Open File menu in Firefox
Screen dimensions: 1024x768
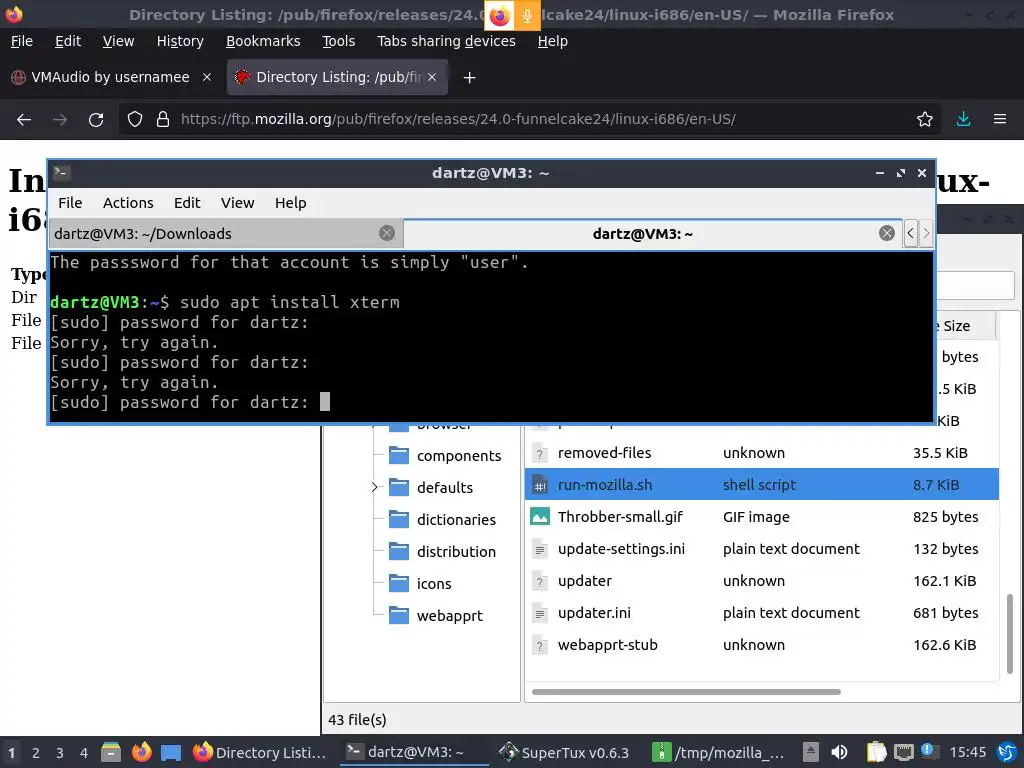click(22, 41)
